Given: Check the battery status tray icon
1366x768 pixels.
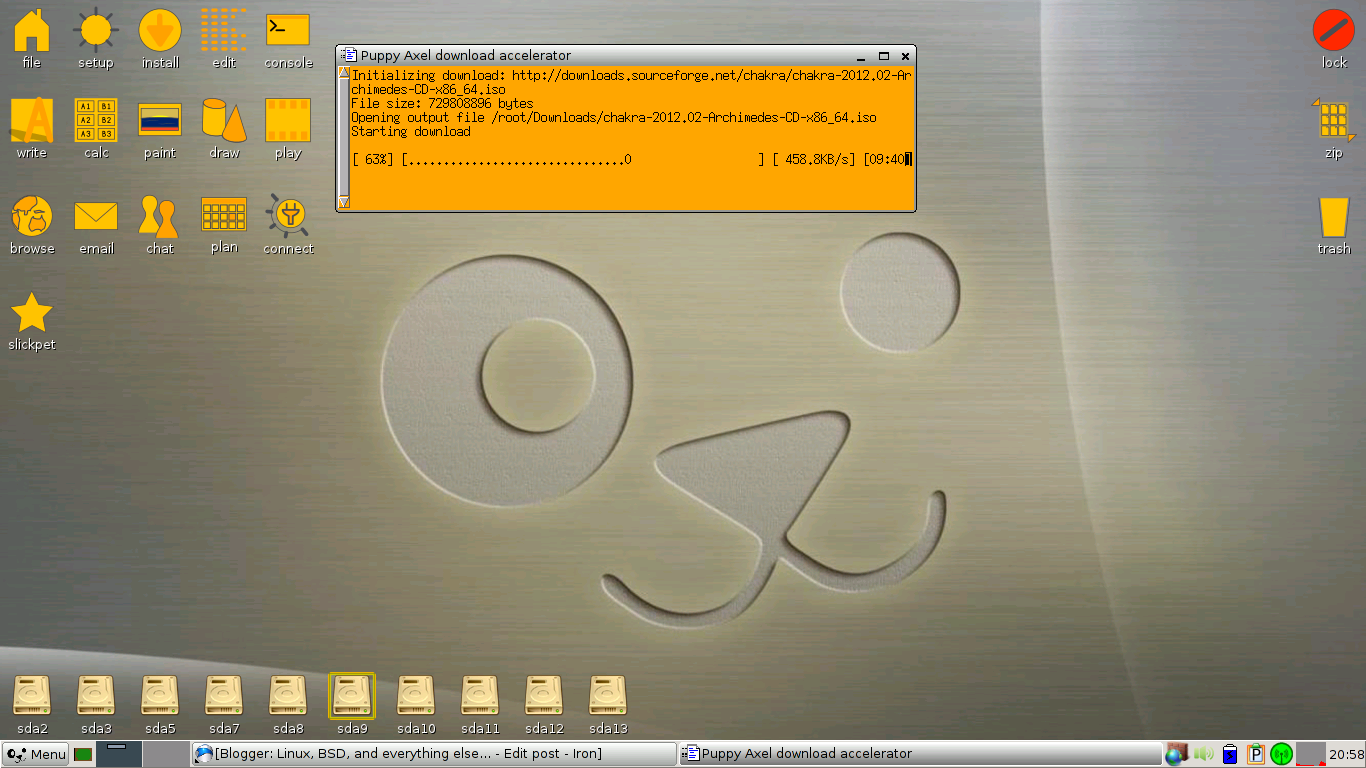Looking at the screenshot, I should (x=1230, y=754).
